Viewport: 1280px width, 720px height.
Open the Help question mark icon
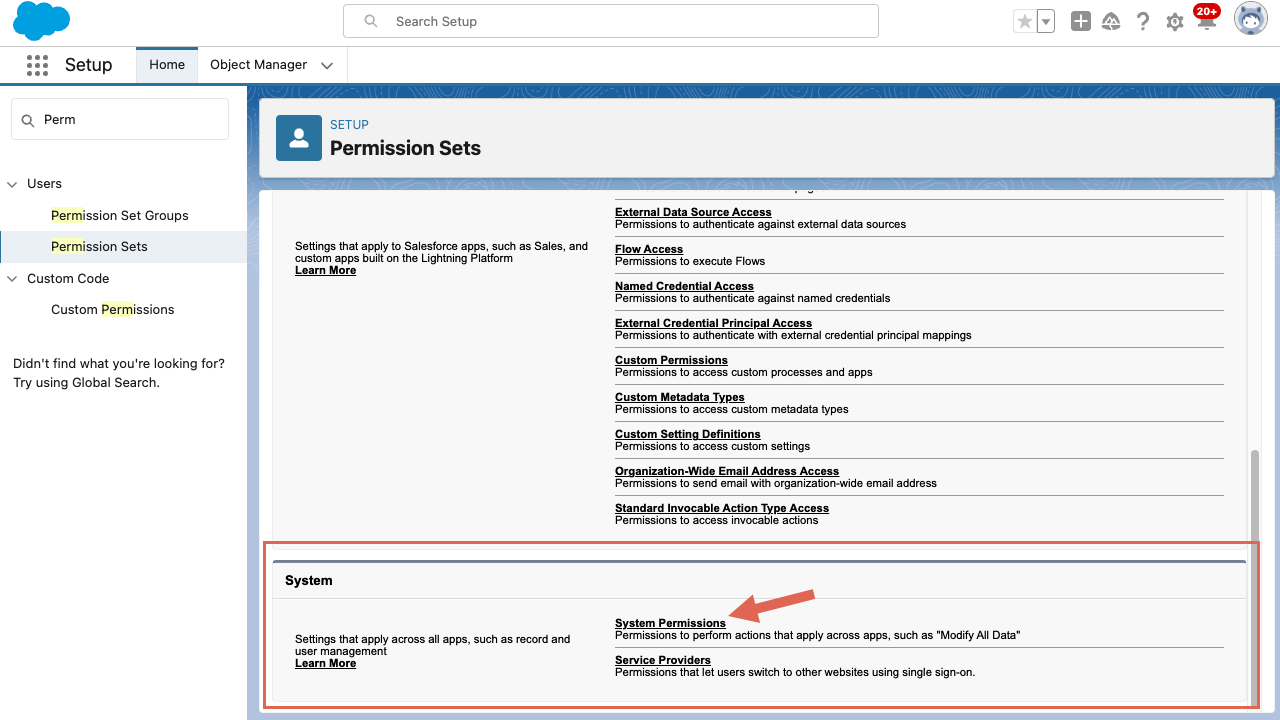tap(1143, 21)
